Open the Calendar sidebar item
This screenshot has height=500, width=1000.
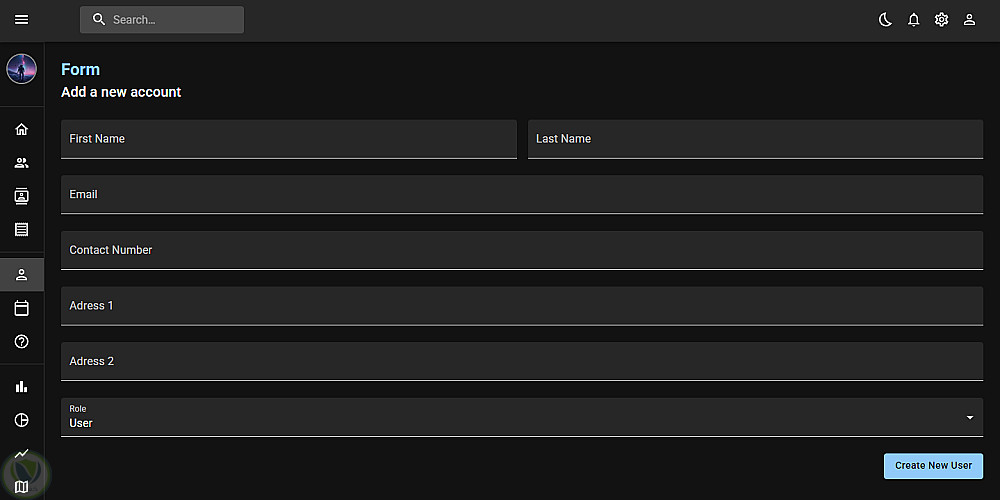point(22,308)
